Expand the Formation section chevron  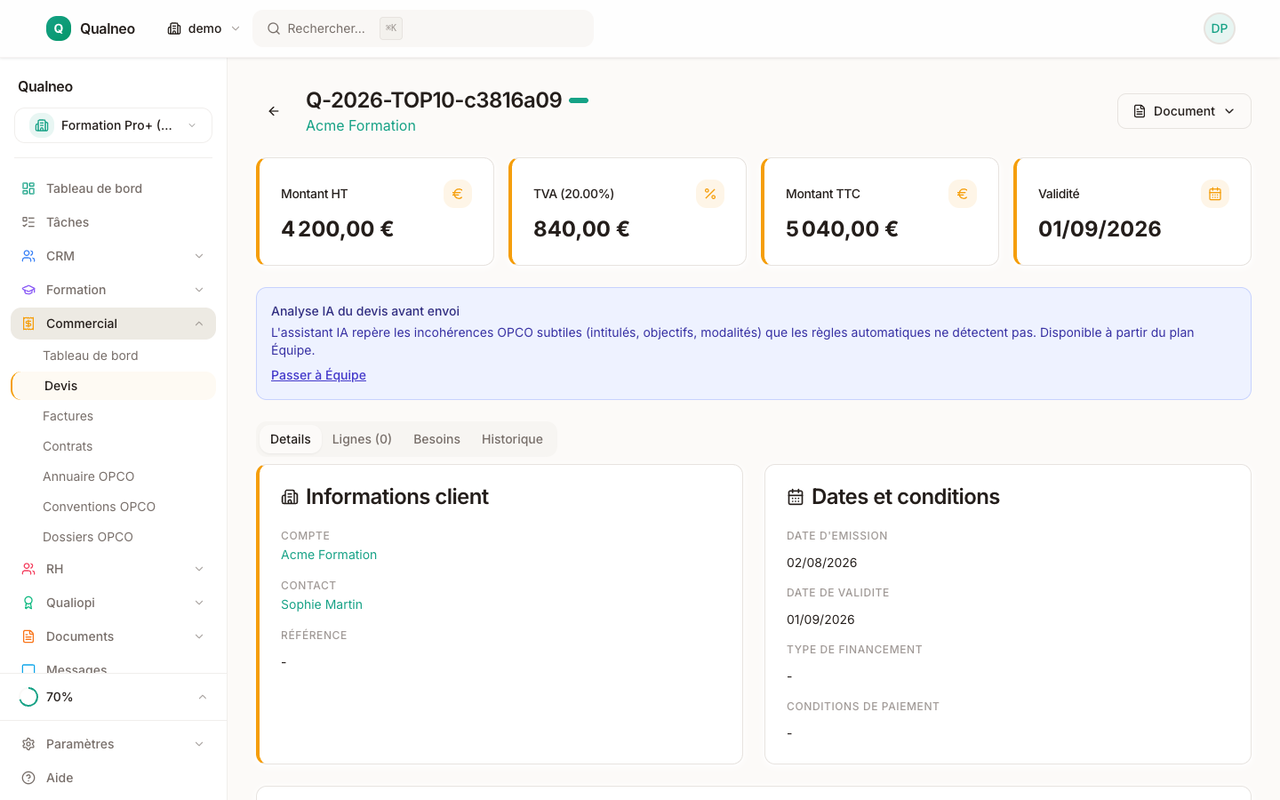coord(199,290)
